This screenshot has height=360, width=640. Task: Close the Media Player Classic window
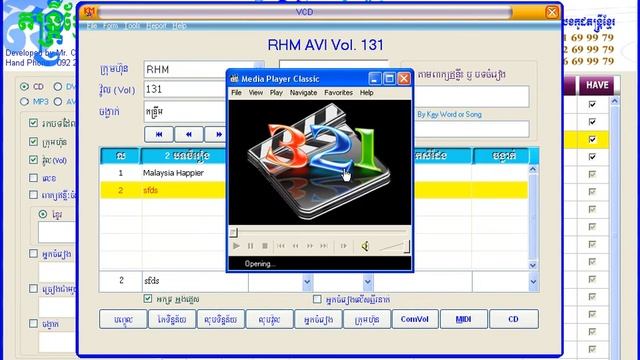click(404, 78)
